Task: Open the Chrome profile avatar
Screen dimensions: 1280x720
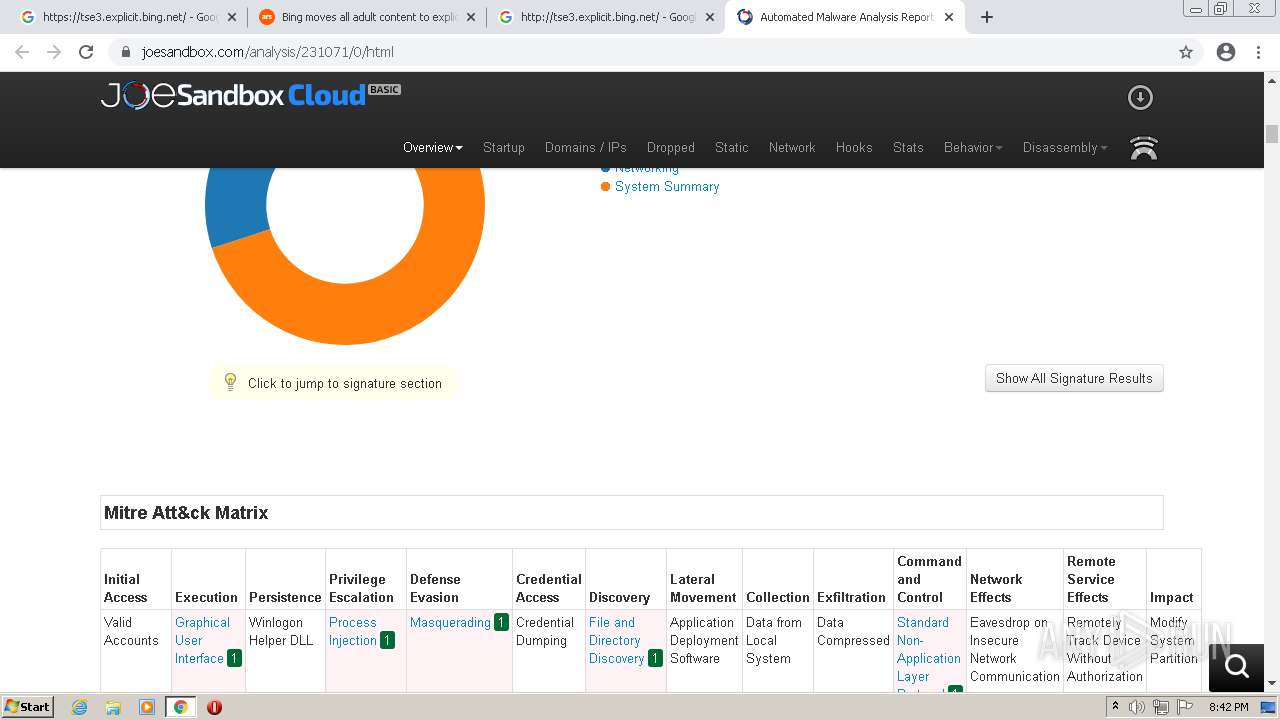Action: tap(1226, 52)
